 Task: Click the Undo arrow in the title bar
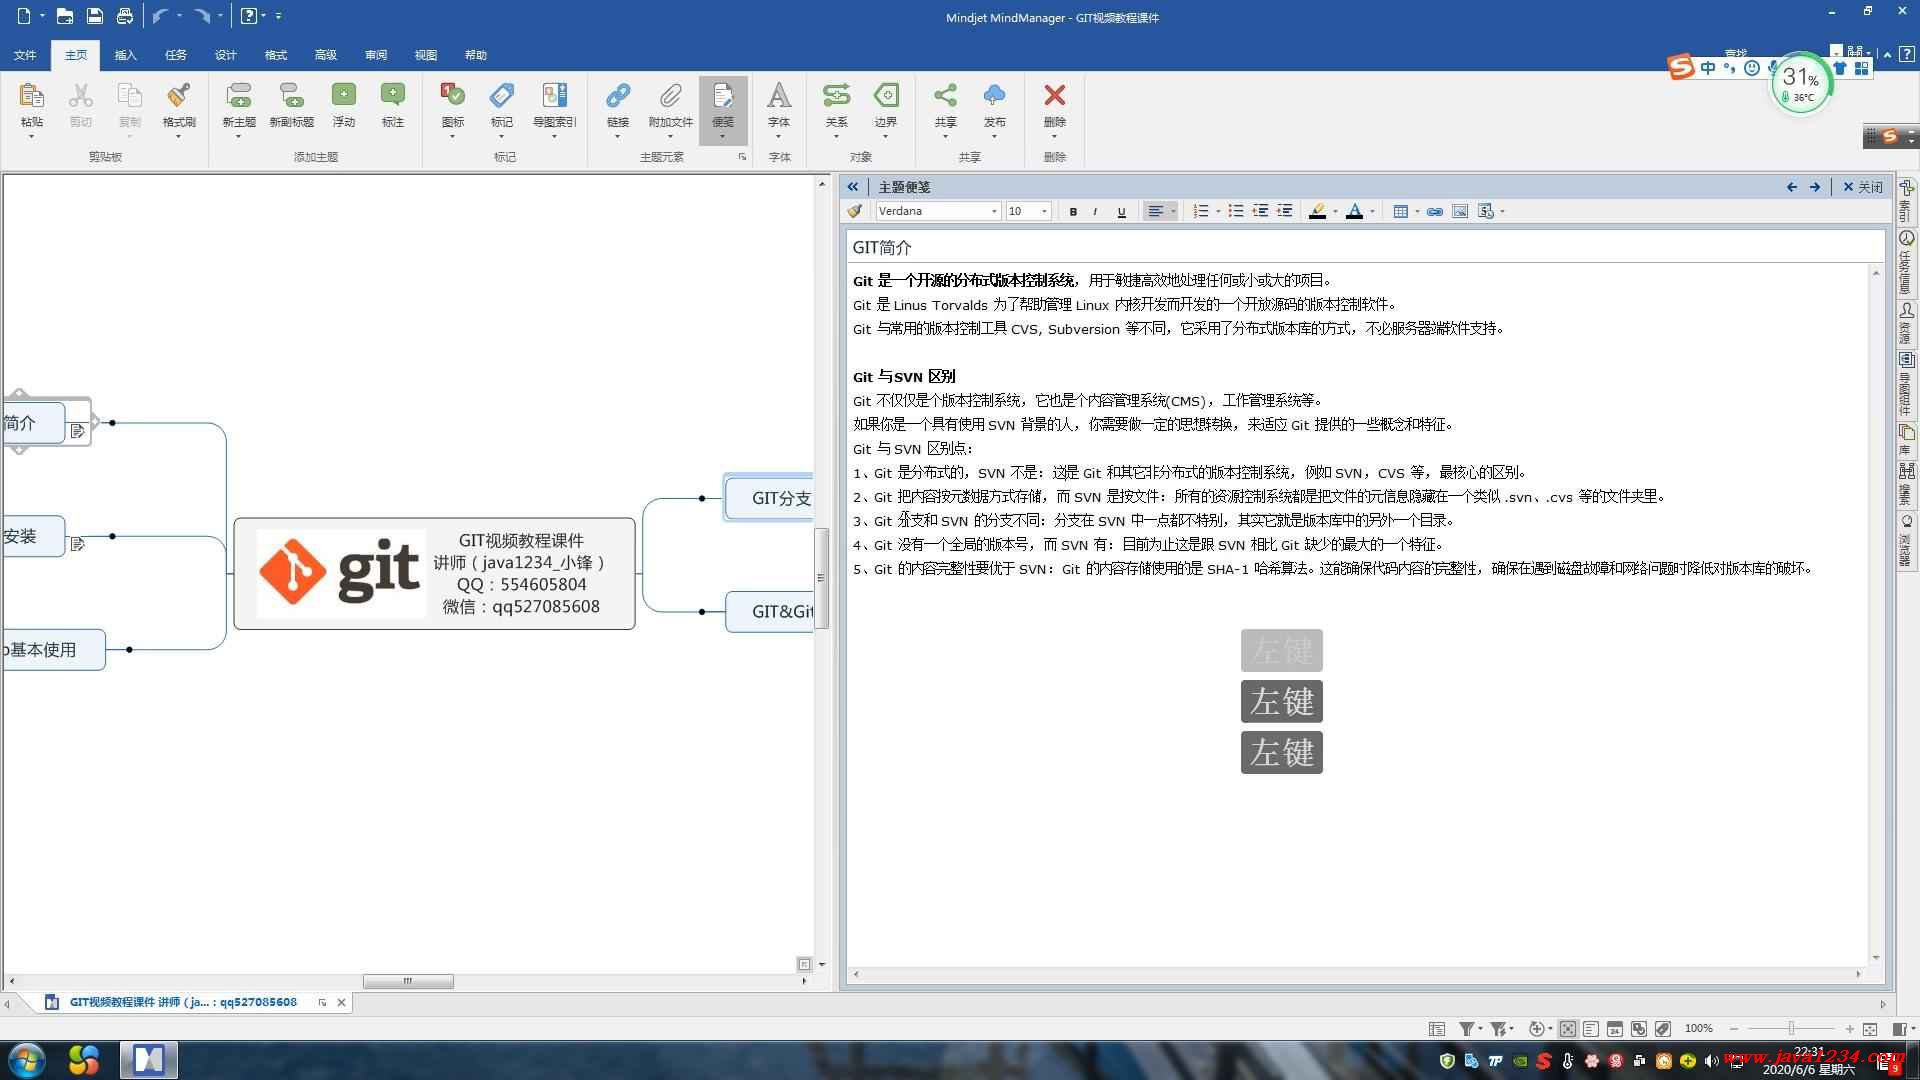pos(160,16)
